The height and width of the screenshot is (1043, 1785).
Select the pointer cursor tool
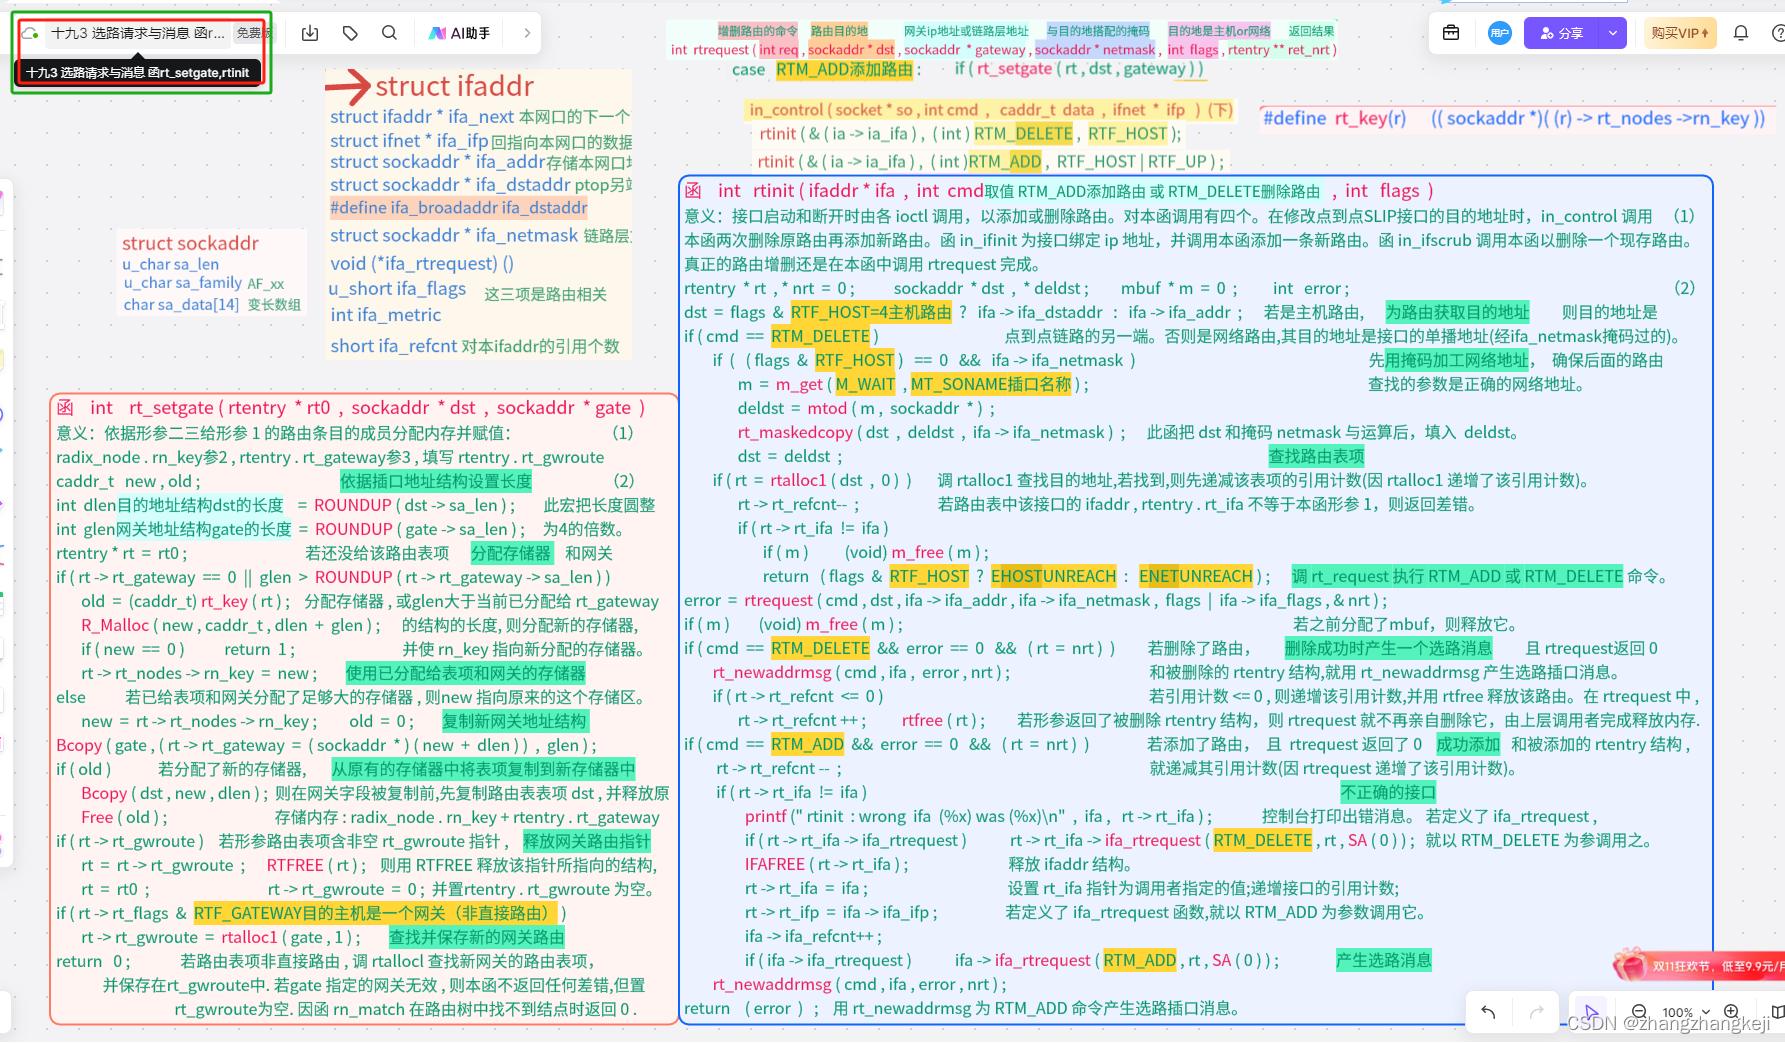pyautogui.click(x=1591, y=1011)
